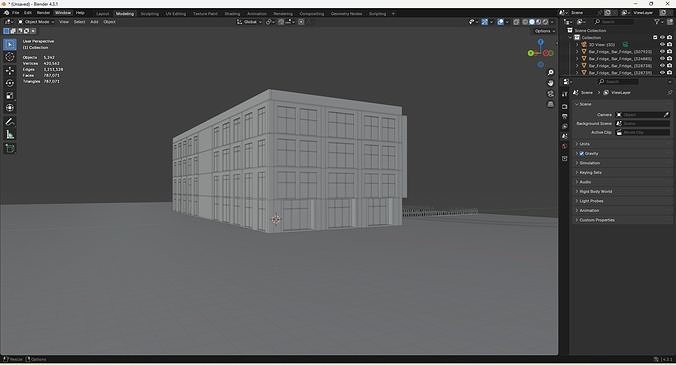Click the Camera field eyedropper icon

(666, 115)
